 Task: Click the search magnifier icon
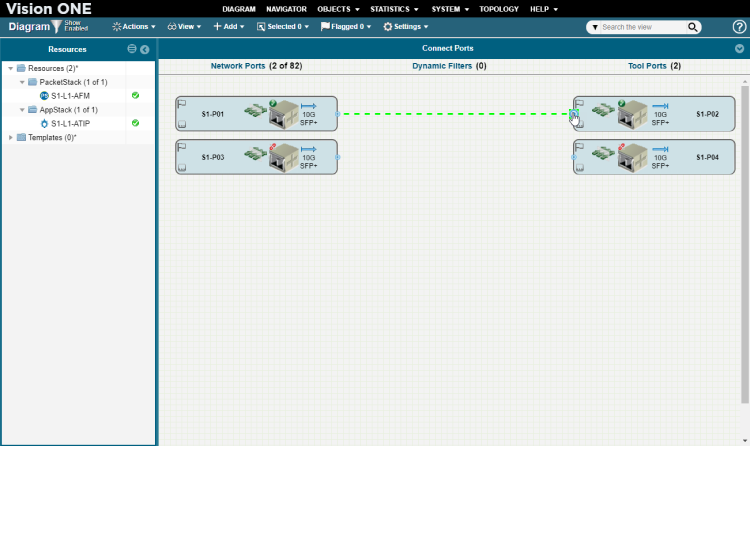pos(693,27)
